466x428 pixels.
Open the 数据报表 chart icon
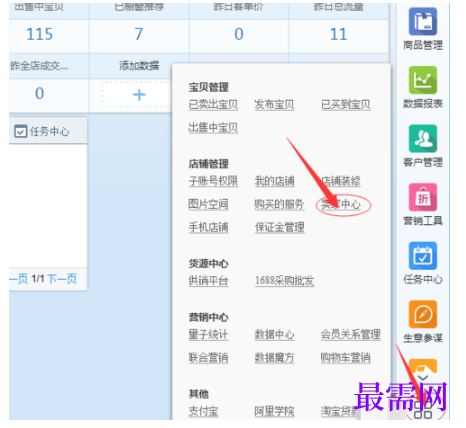coord(423,80)
